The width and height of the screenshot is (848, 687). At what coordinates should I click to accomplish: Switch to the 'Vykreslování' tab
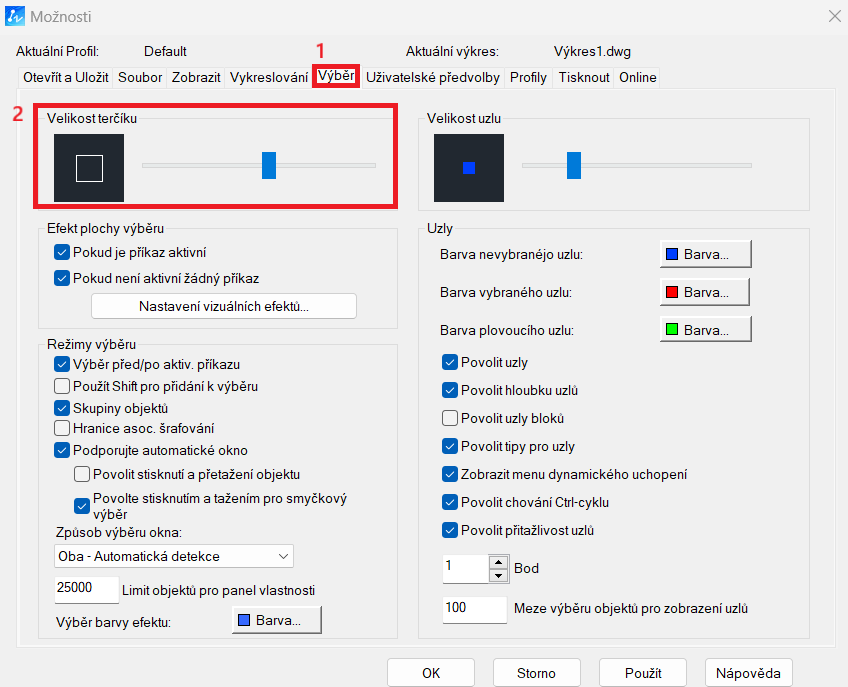tap(268, 77)
